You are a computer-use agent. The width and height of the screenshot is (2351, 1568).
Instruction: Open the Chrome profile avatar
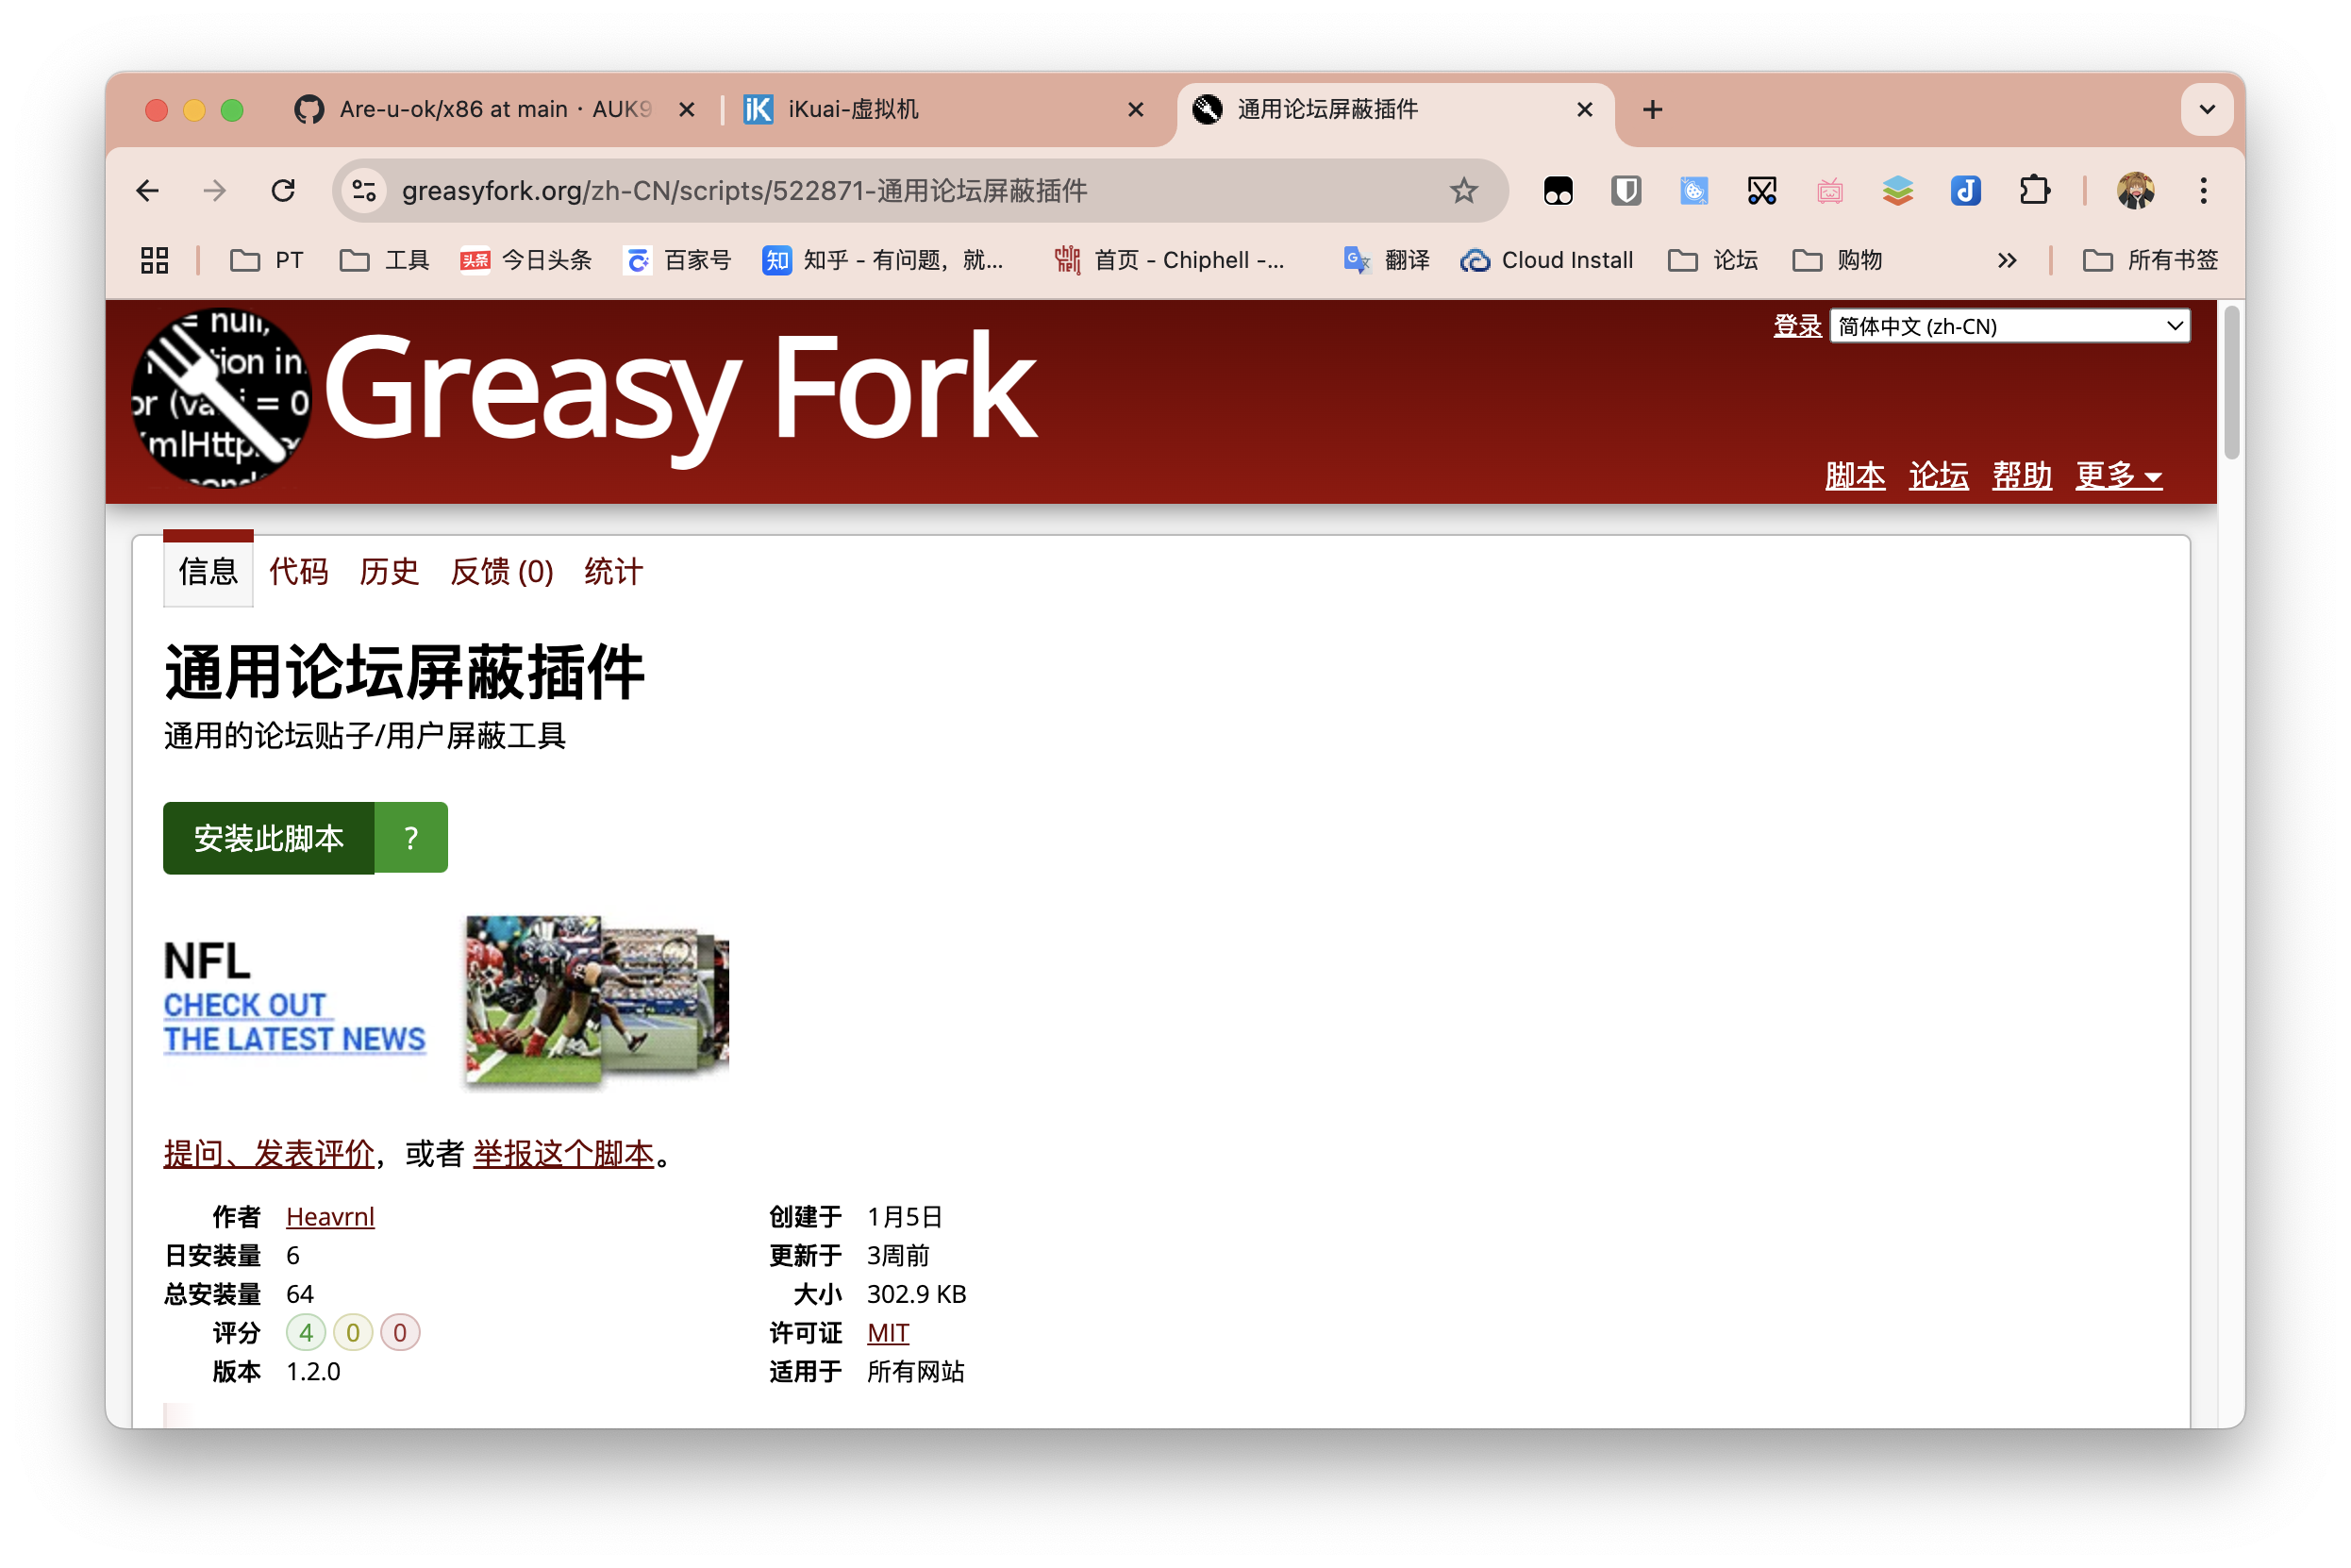[2135, 191]
